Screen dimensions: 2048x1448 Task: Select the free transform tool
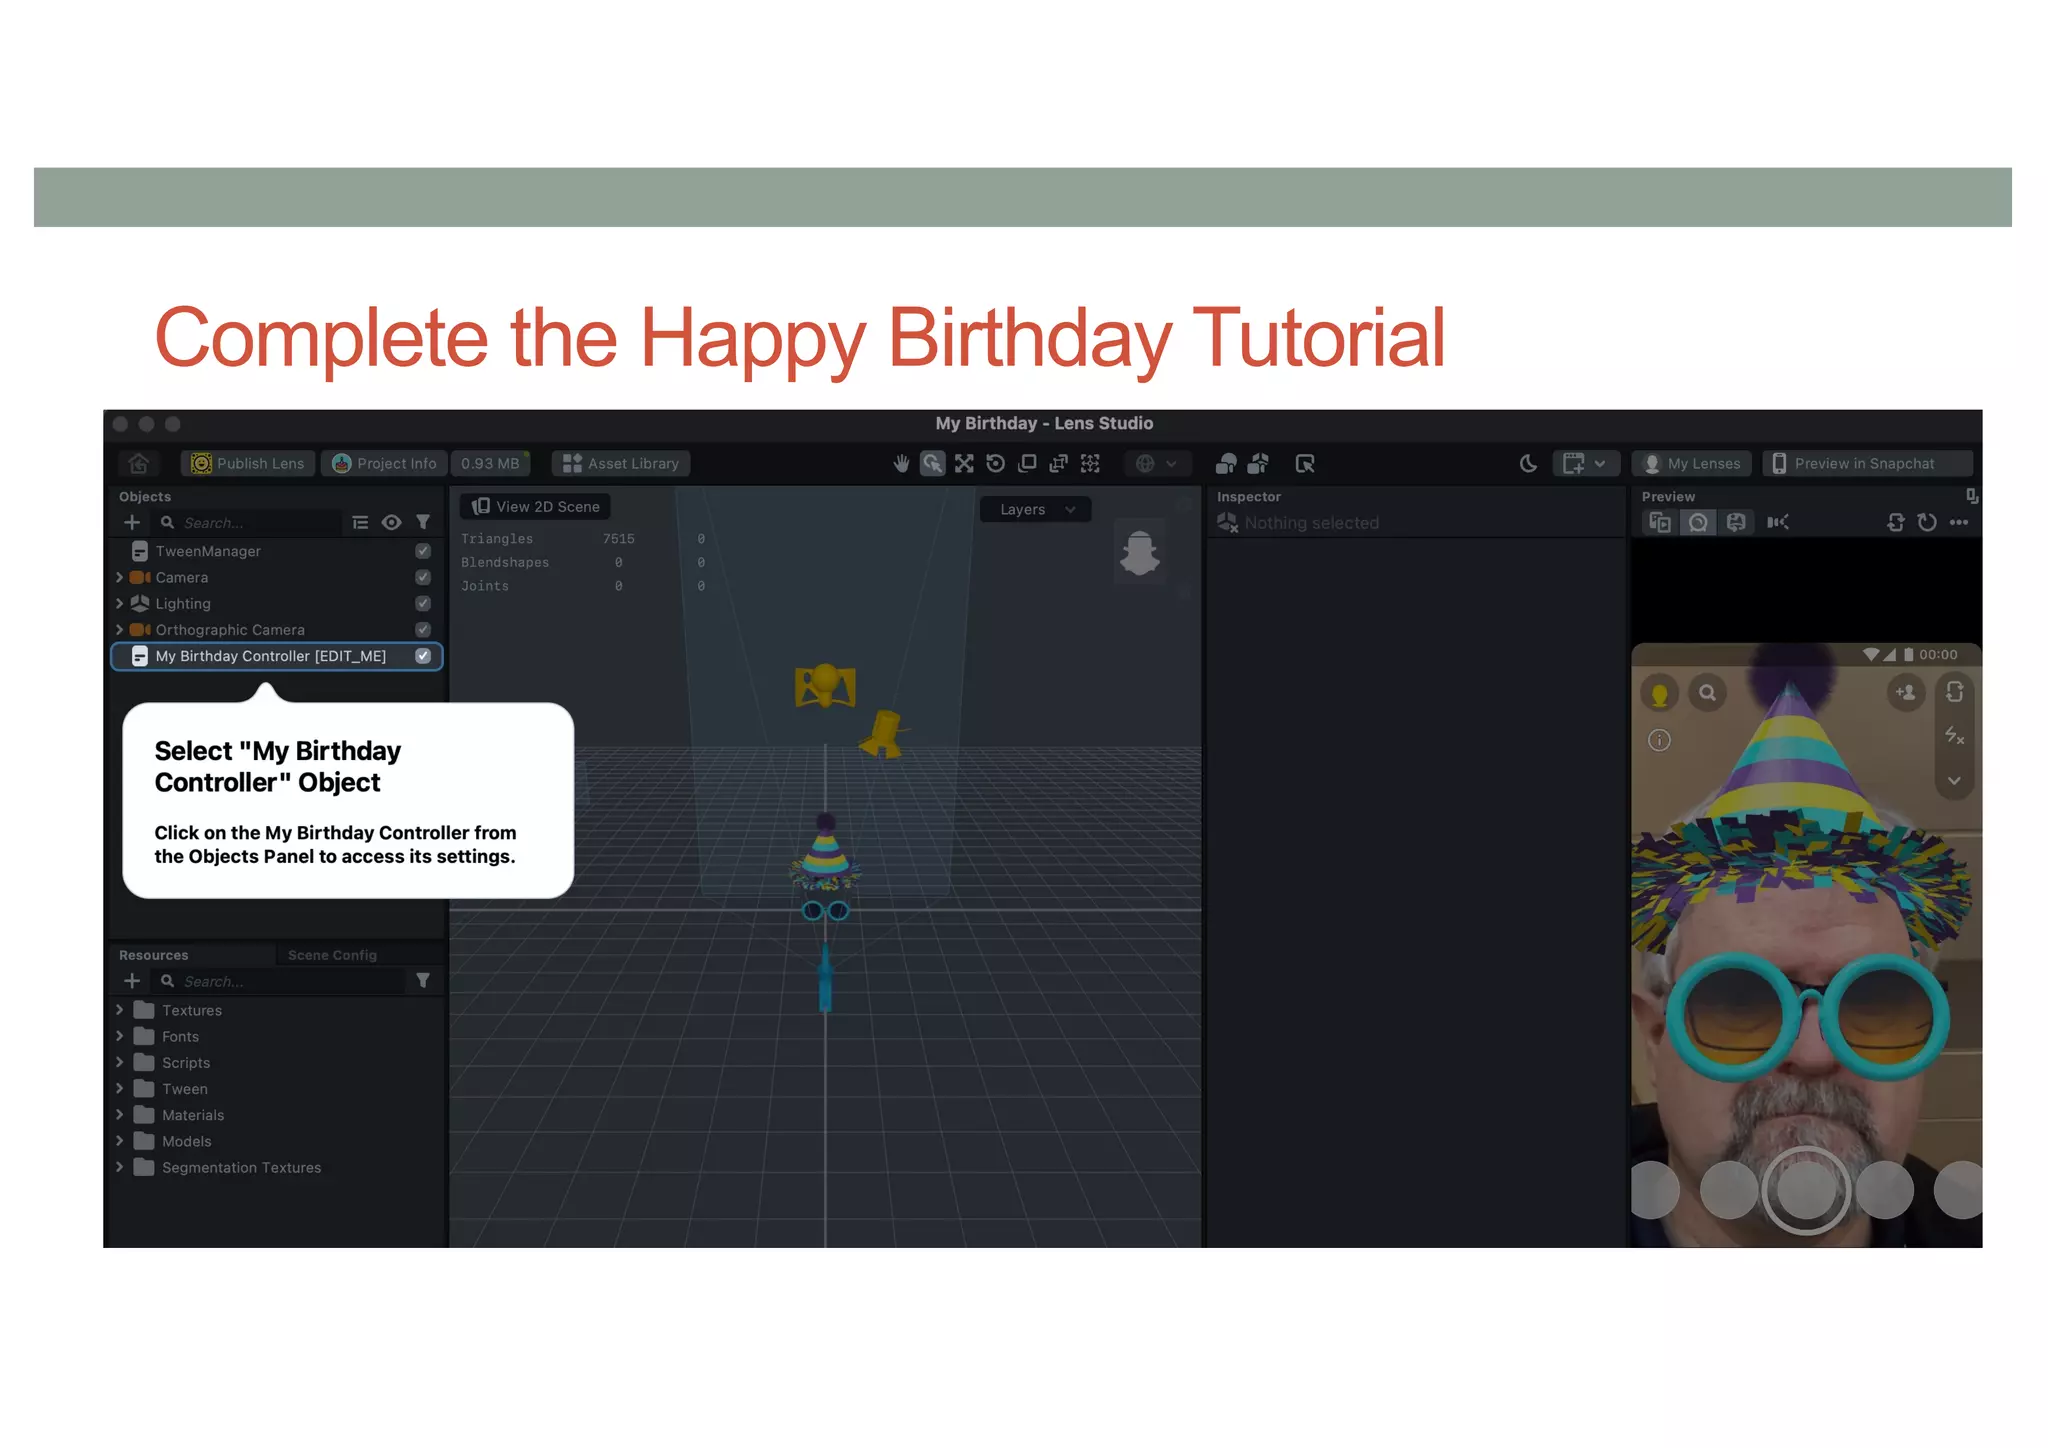click(x=1058, y=464)
